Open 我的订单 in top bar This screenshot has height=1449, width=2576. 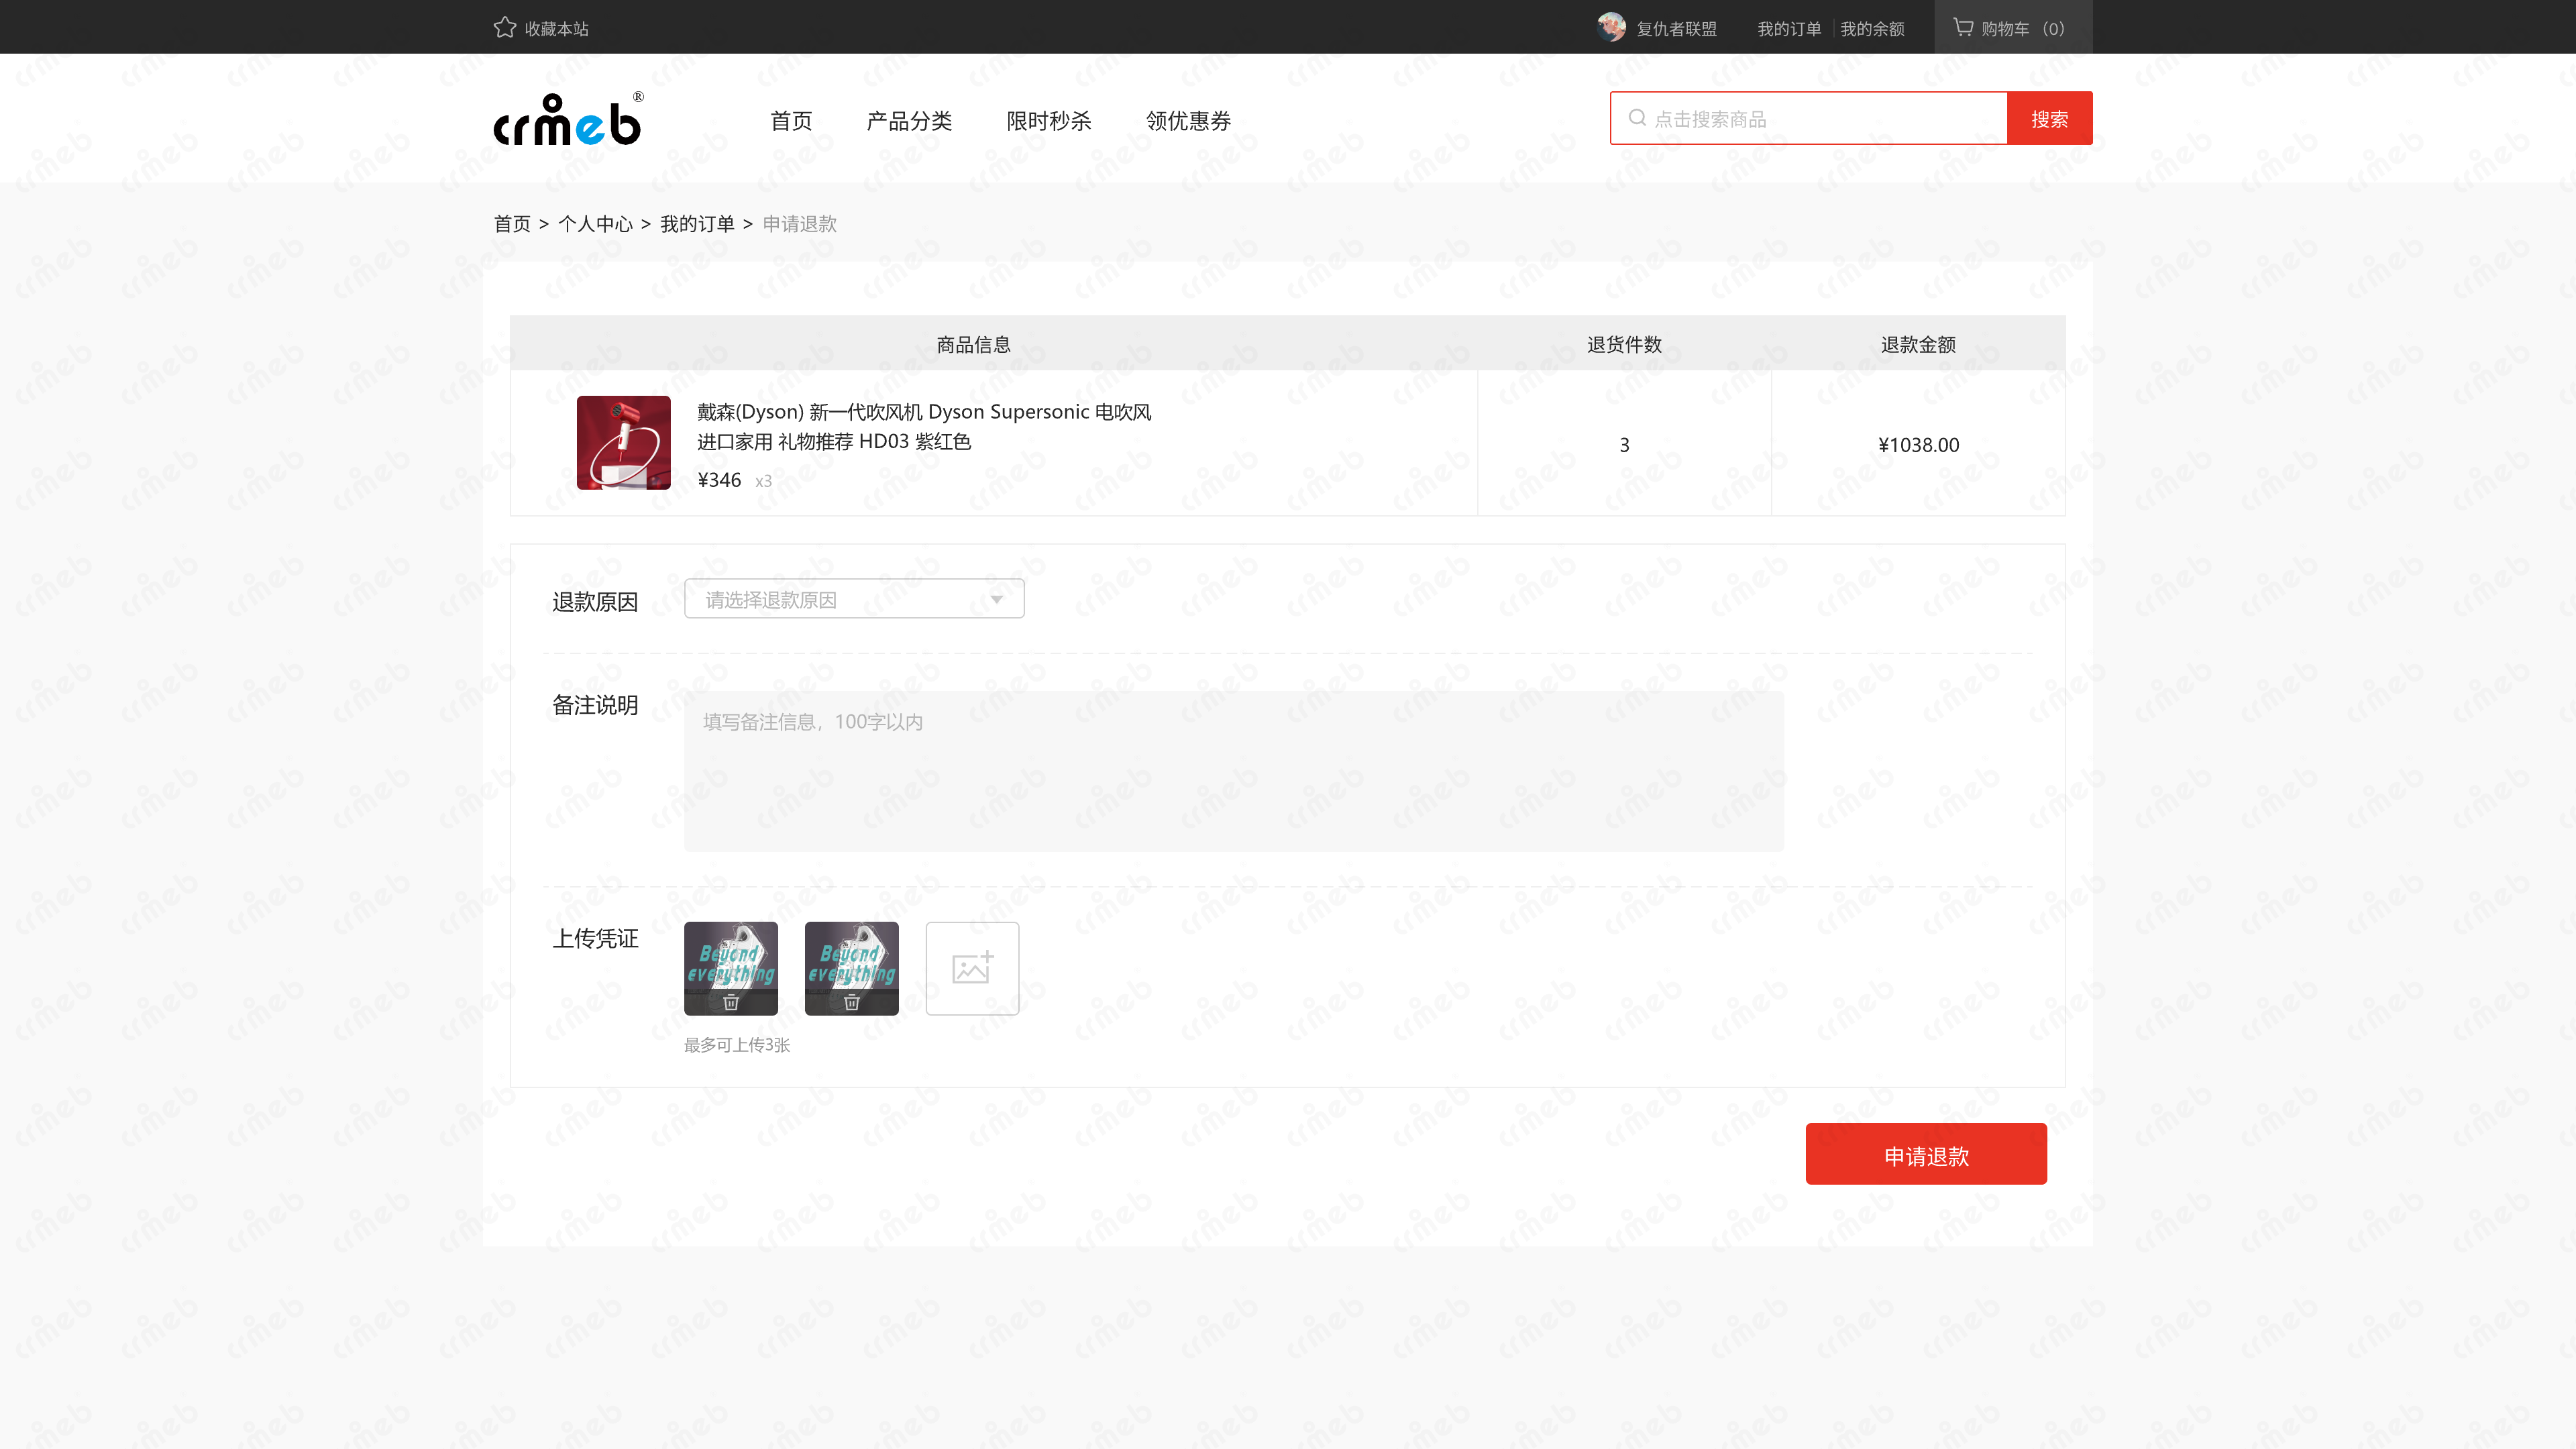pos(1789,29)
